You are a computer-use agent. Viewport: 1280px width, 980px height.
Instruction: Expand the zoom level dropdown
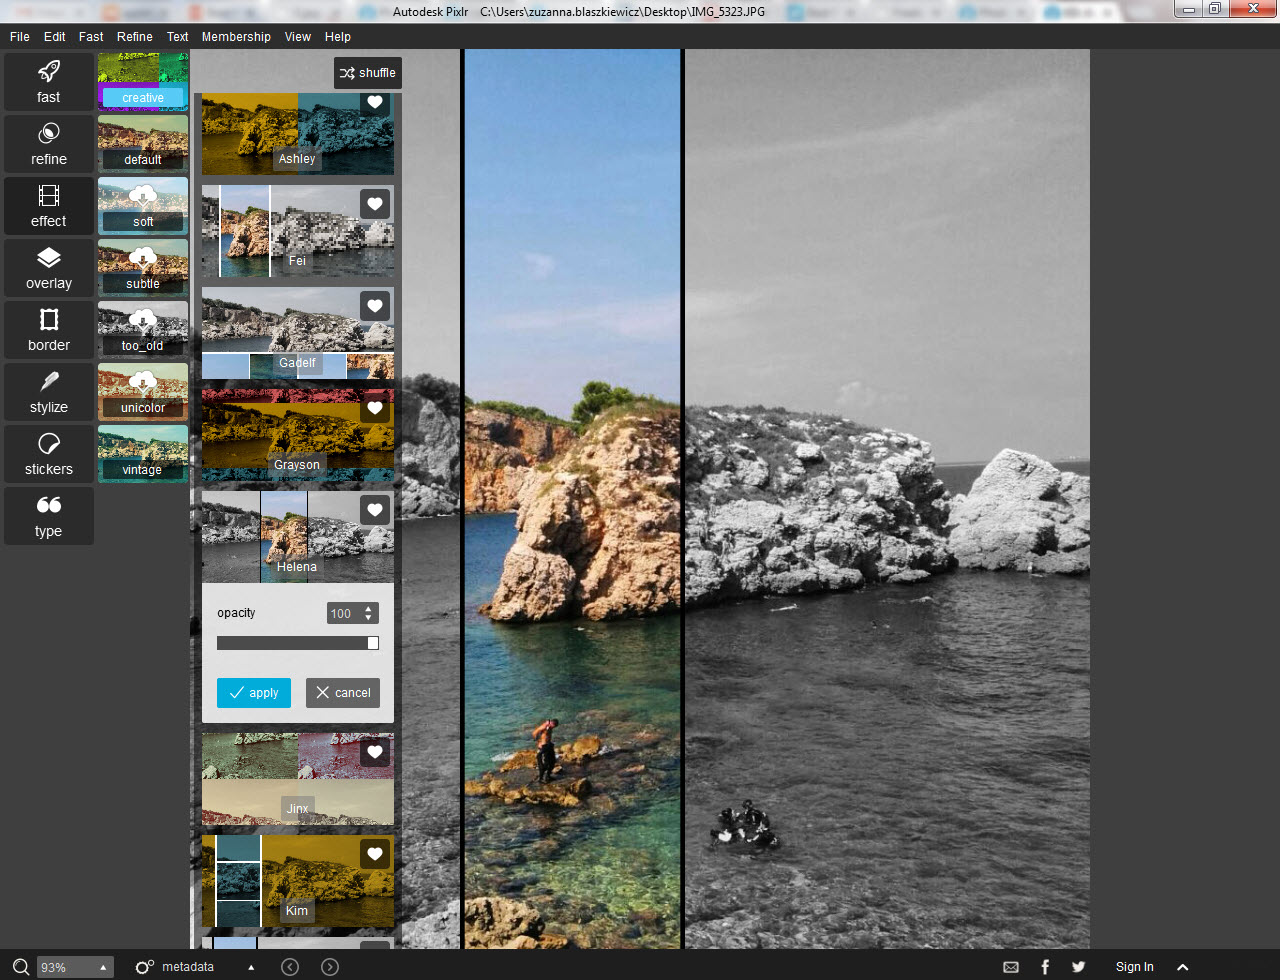pos(104,966)
